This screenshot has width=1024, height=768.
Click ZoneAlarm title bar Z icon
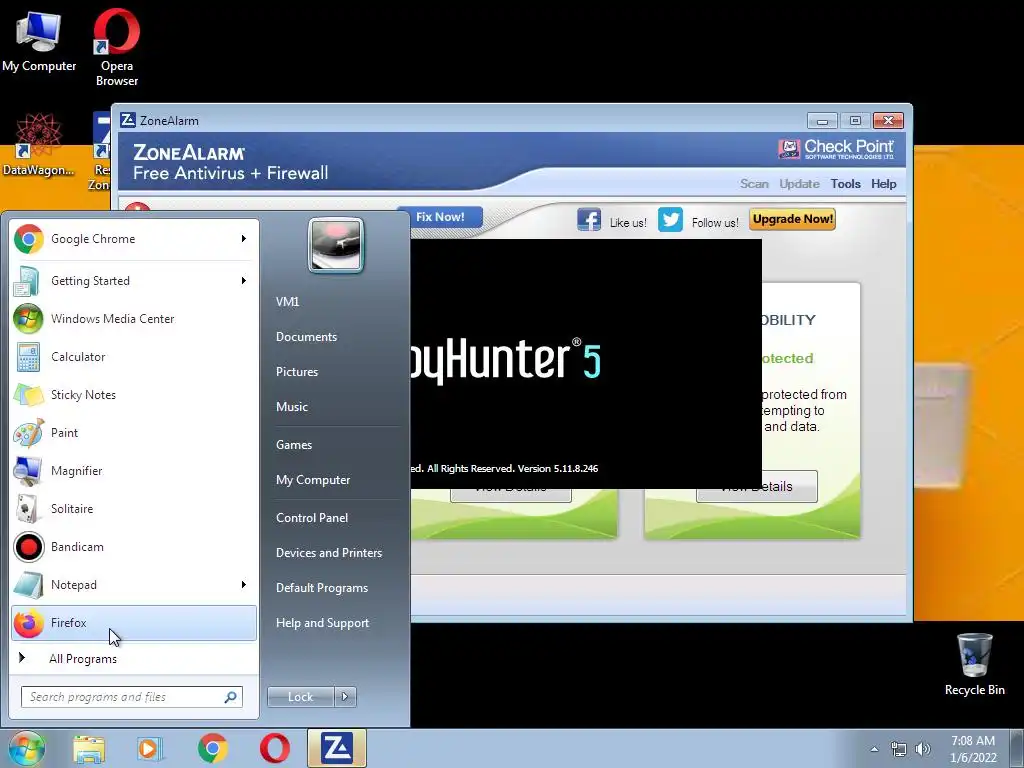[128, 120]
